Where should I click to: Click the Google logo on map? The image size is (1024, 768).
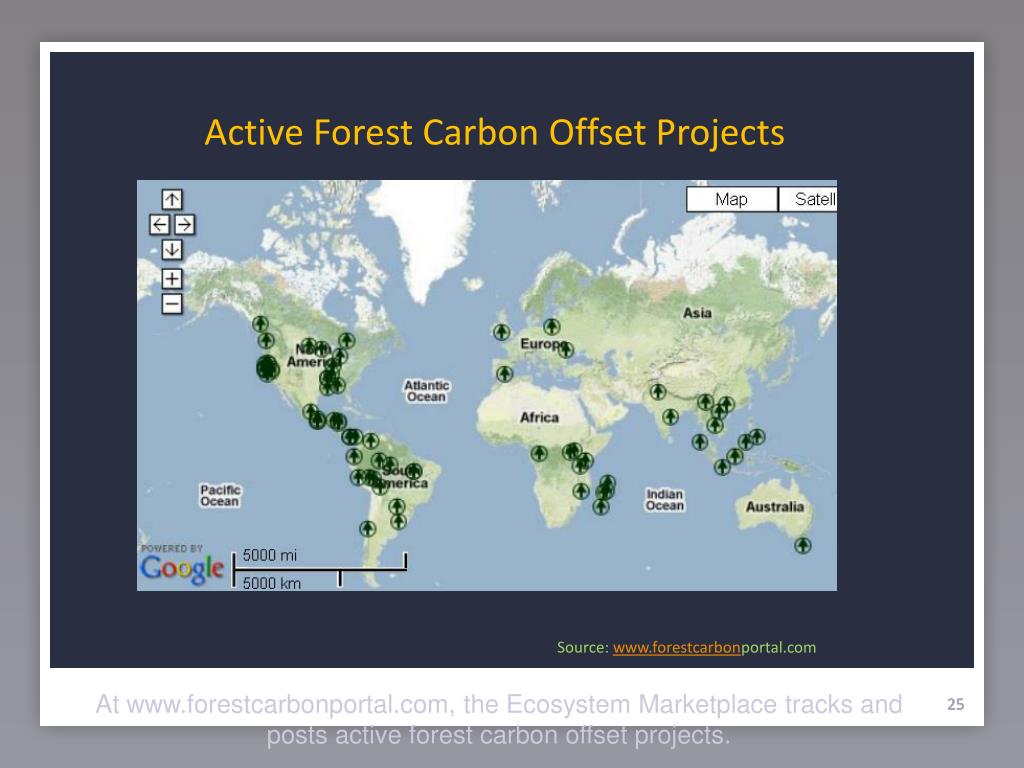pos(182,569)
